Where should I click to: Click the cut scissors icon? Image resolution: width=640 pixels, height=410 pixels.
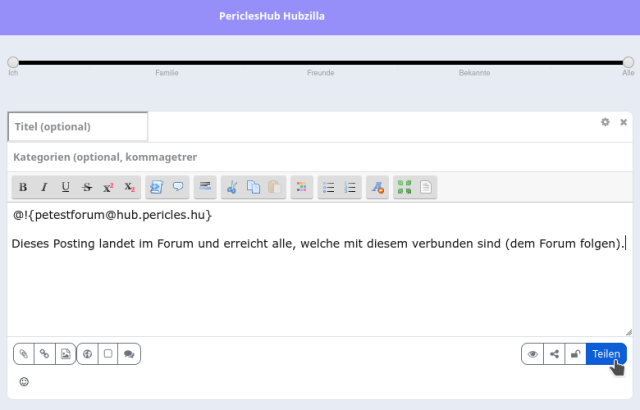232,187
